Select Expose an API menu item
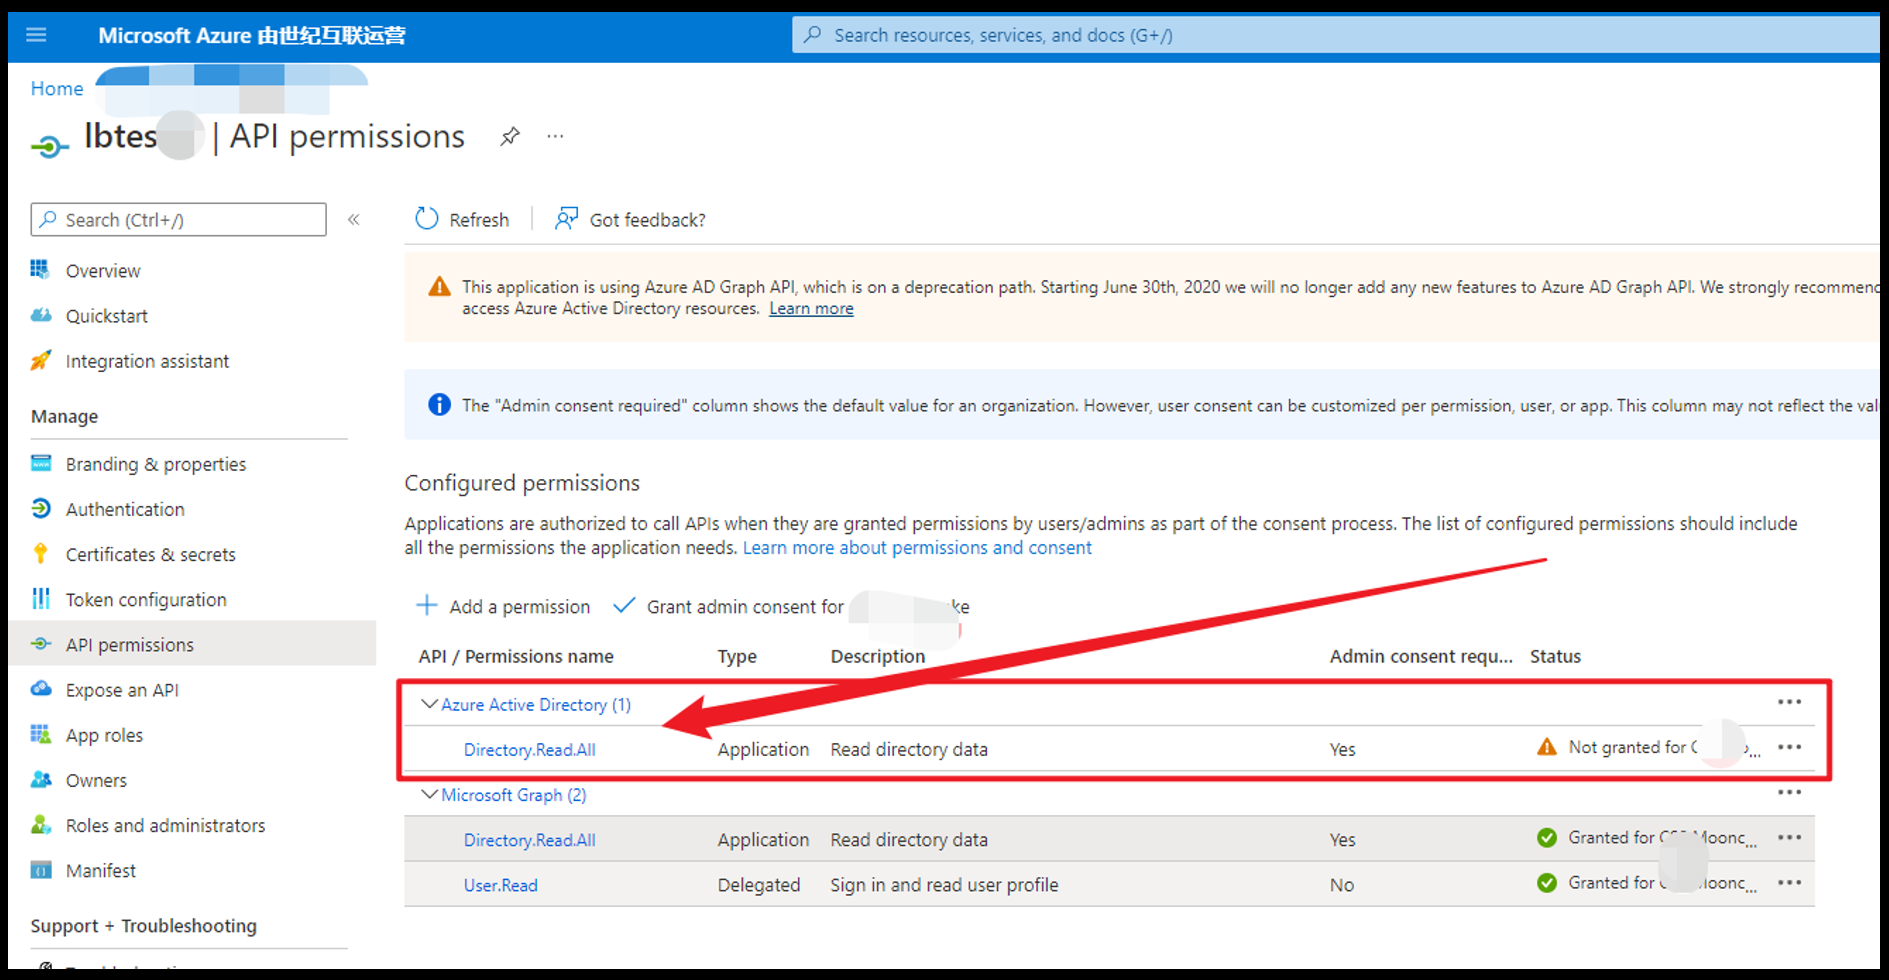 coord(122,690)
